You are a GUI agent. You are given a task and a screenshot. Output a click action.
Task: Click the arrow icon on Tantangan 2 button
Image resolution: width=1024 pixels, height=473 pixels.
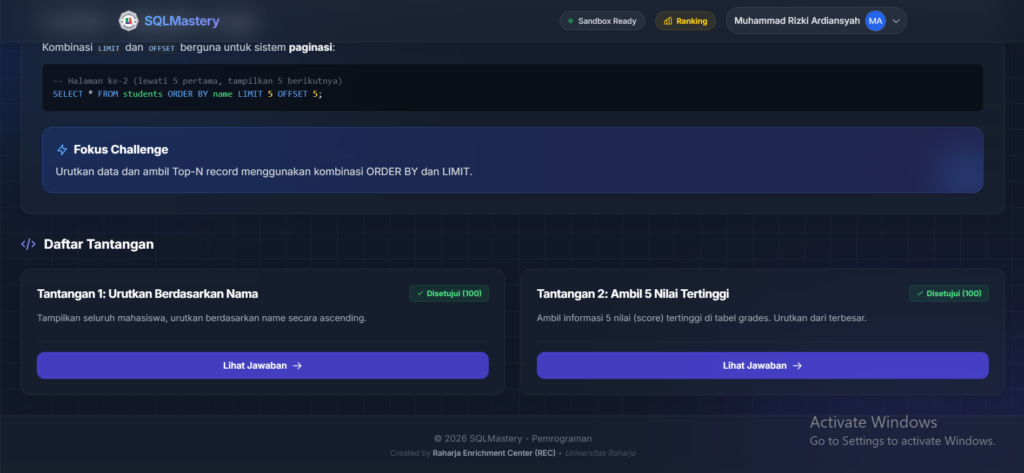[x=797, y=366]
